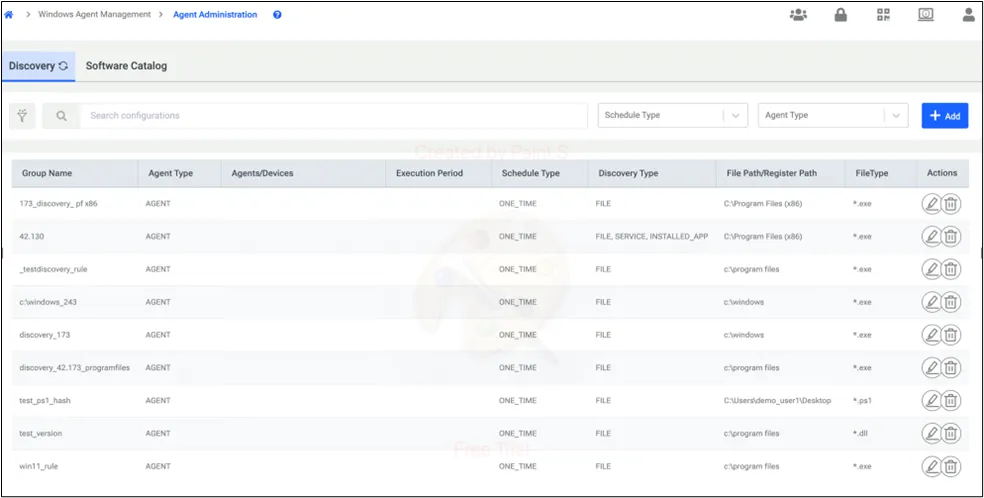Click the monitor icon in header
Image resolution: width=984 pixels, height=498 pixels.
pos(926,14)
